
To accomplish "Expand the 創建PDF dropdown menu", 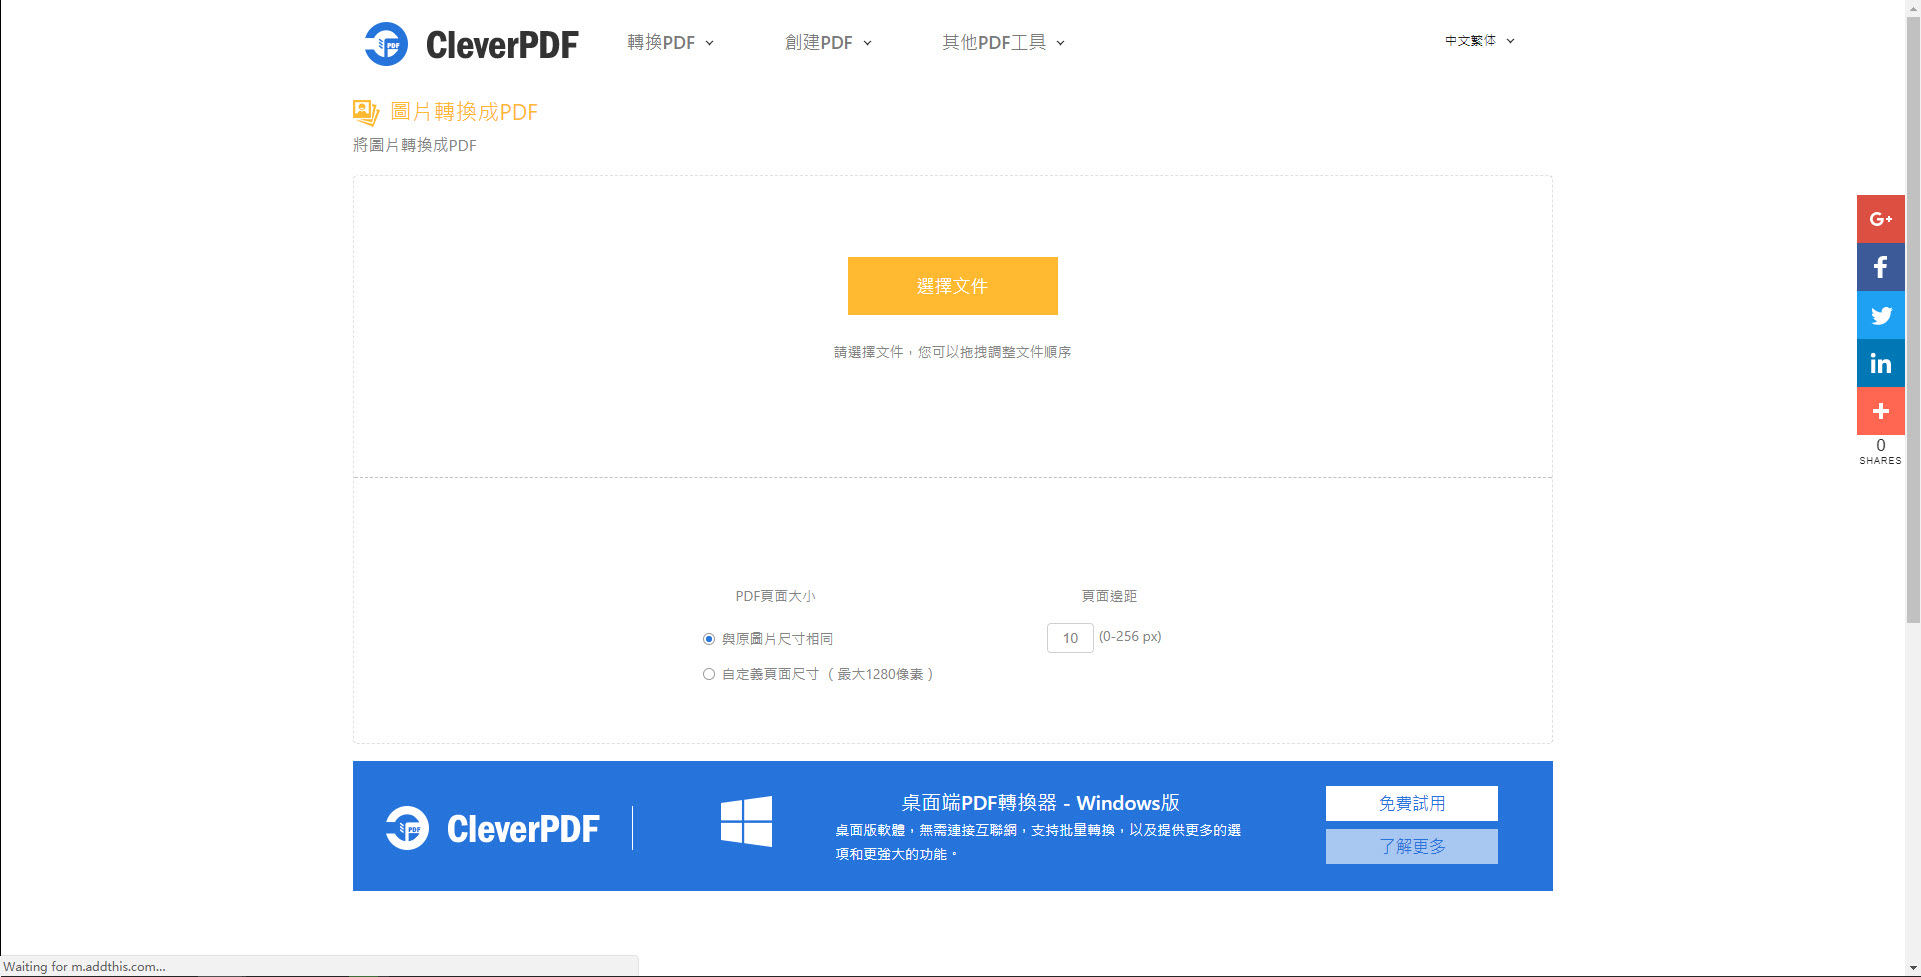I will (x=828, y=43).
